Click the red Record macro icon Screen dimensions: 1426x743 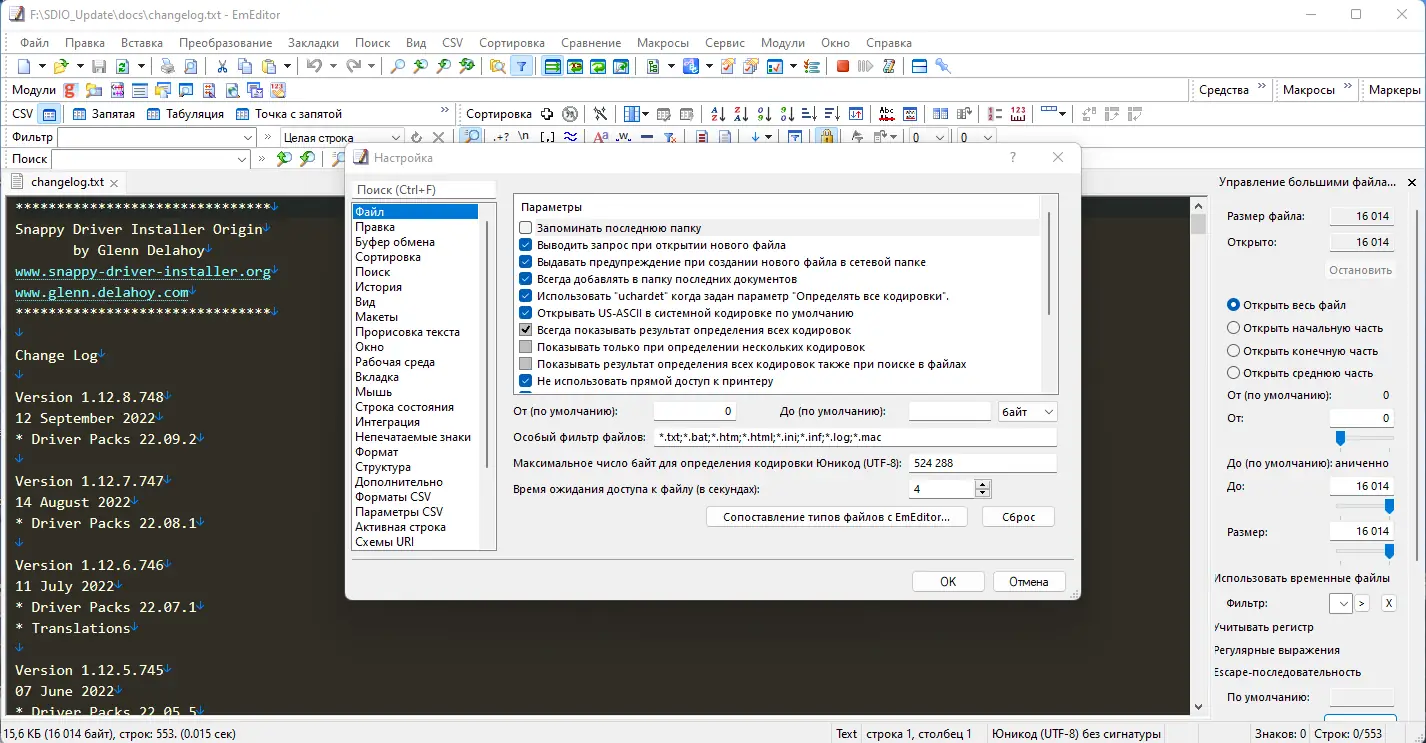tap(843, 66)
